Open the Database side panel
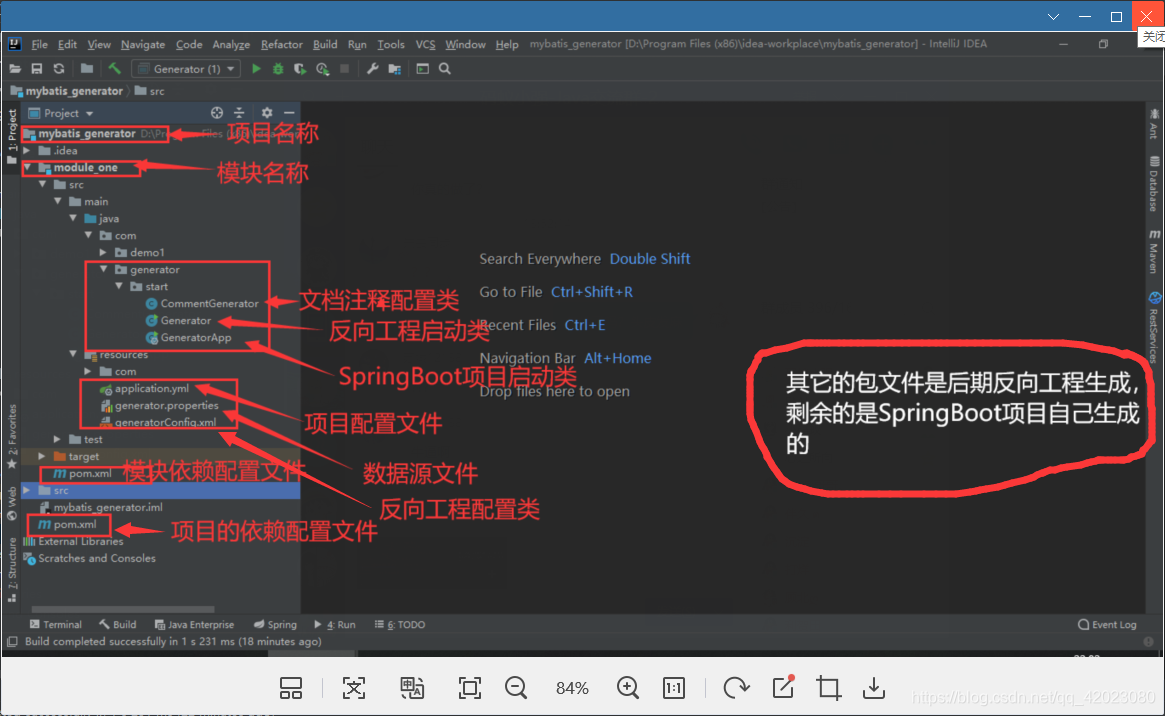The height and width of the screenshot is (716, 1165). [1154, 183]
